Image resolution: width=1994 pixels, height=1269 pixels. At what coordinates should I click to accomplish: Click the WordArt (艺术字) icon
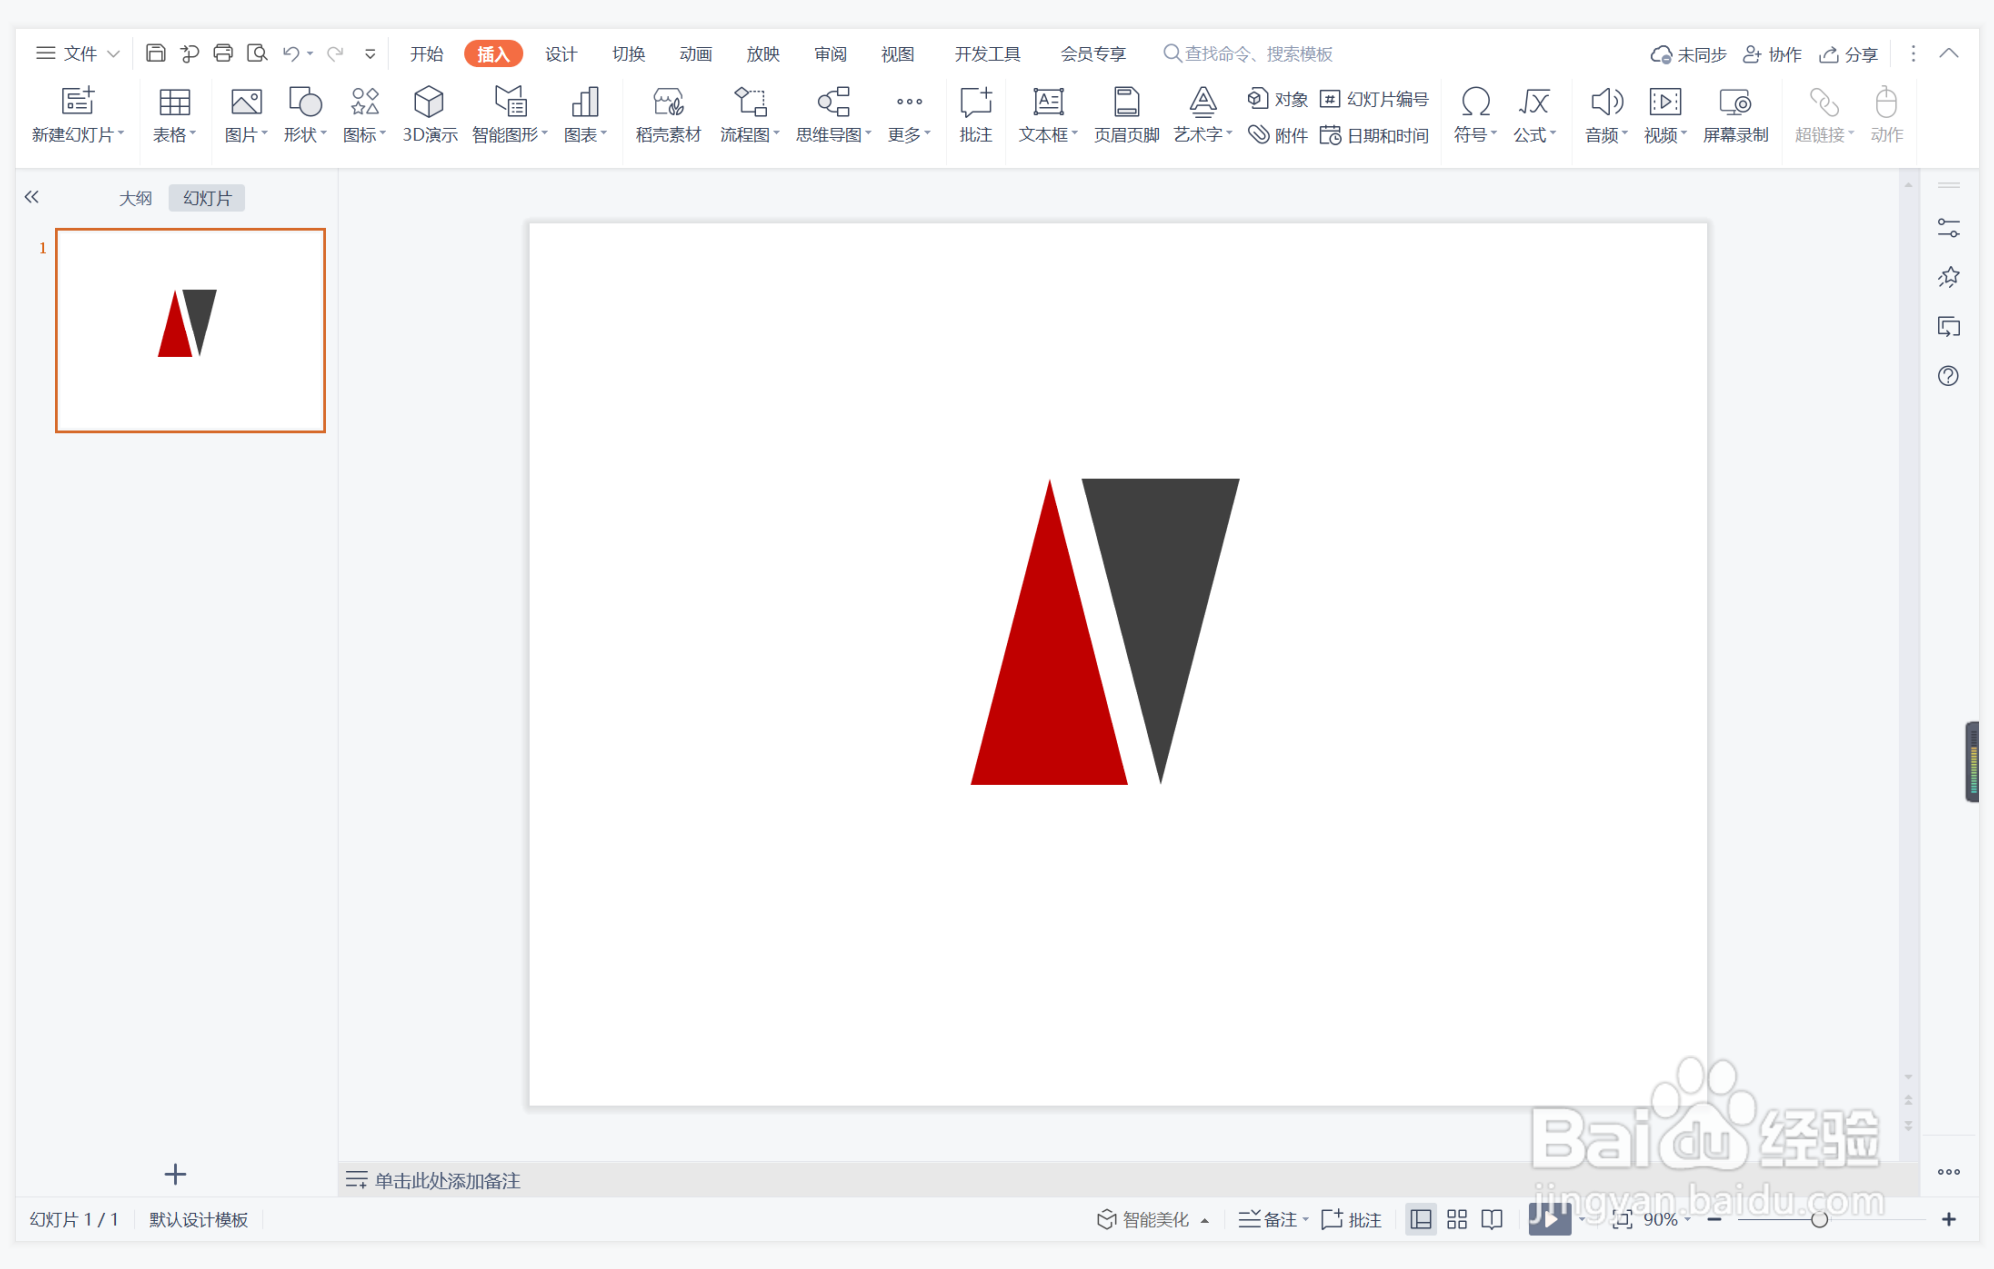click(x=1202, y=101)
